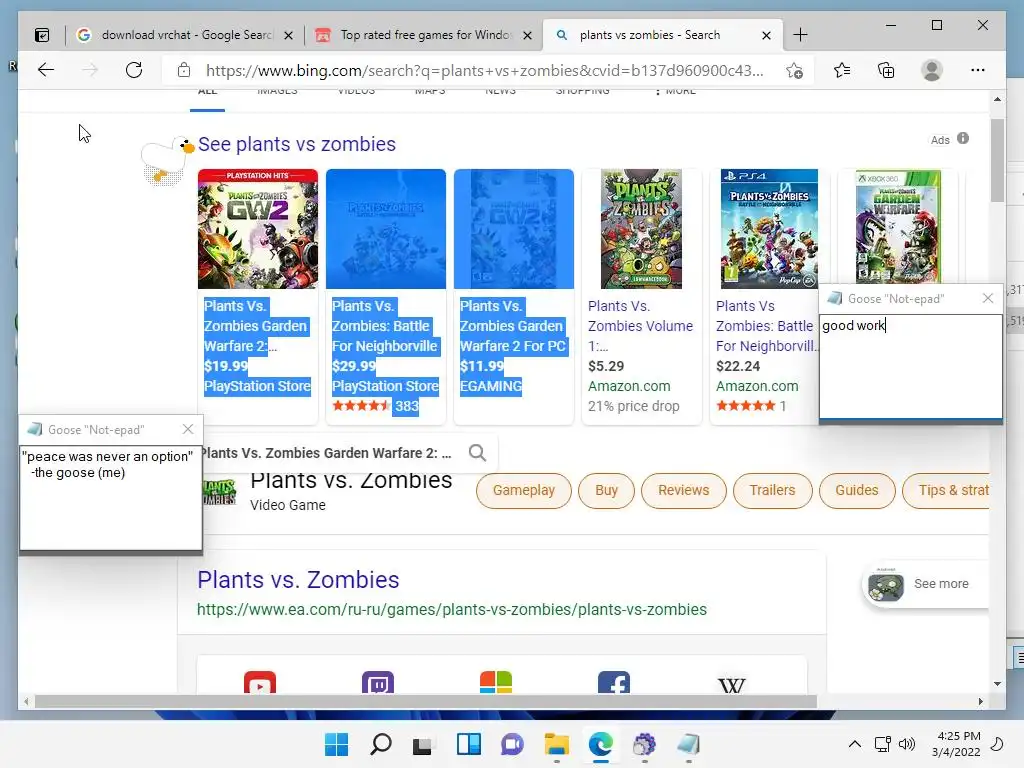This screenshot has height=768, width=1024.
Task: Open Plants Vs. Zombies Volume 1 product link
Action: (640, 326)
